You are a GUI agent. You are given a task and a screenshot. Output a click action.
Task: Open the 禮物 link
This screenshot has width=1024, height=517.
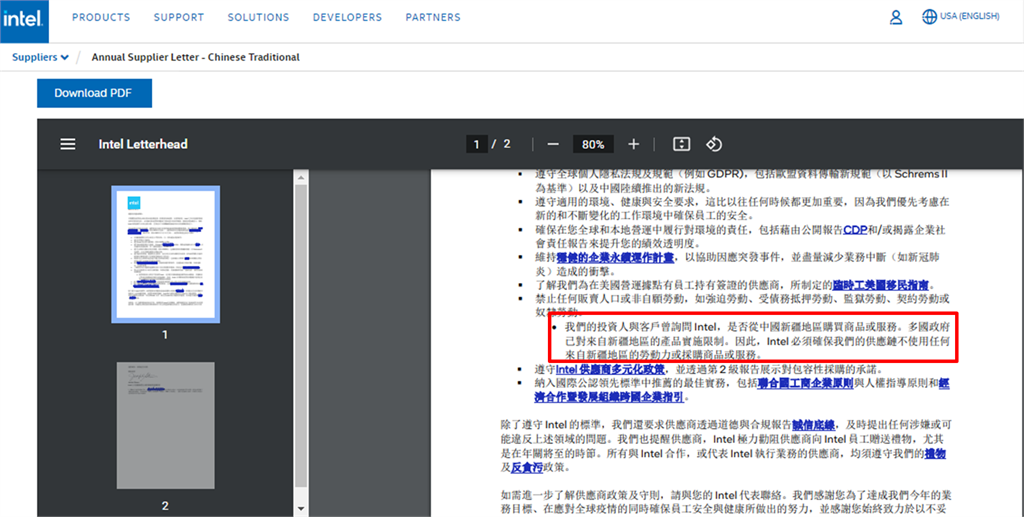click(x=935, y=453)
